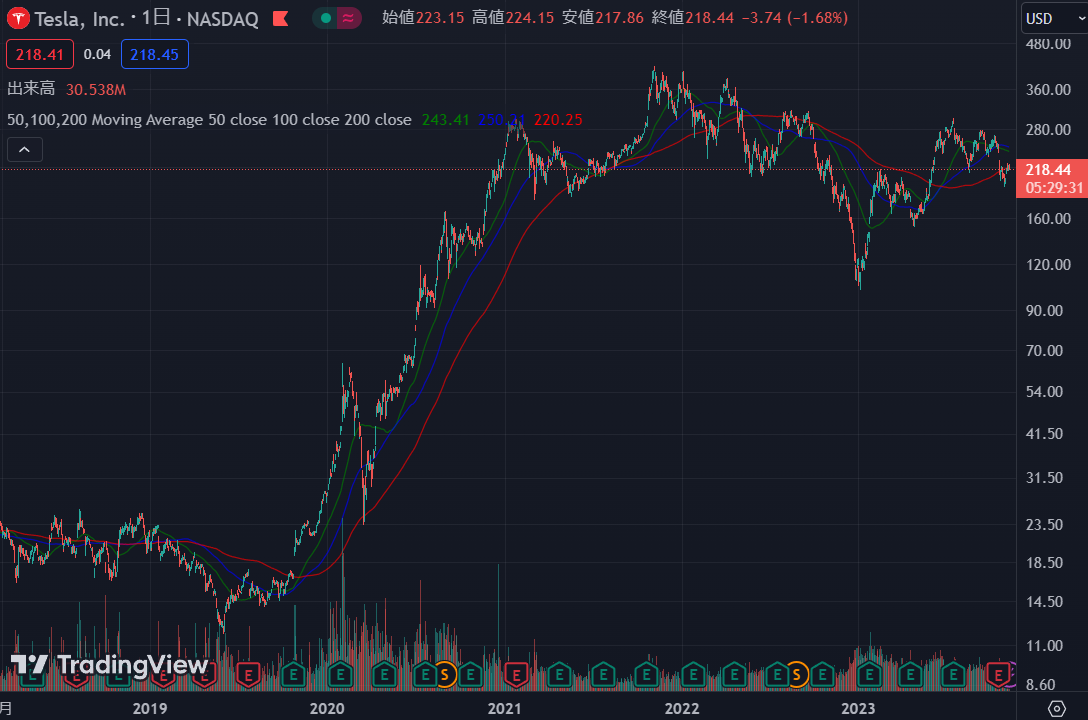
Task: Click the 120.00 price axis label
Action: point(1048,264)
